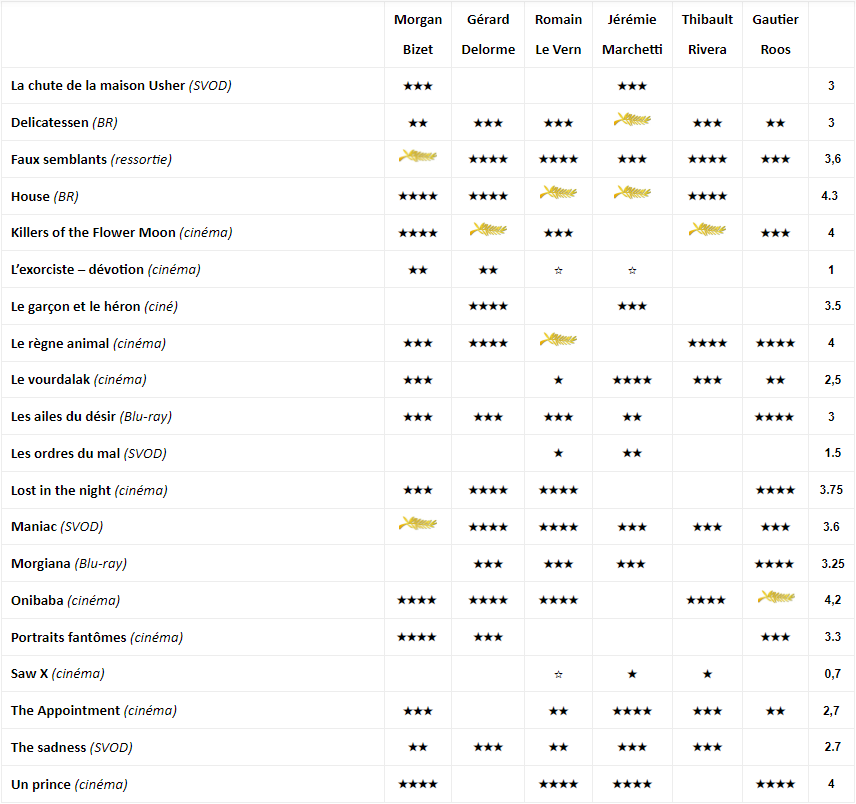Click Gérard Delorme's golden palm for Killers of the Flower Moon

[488, 231]
